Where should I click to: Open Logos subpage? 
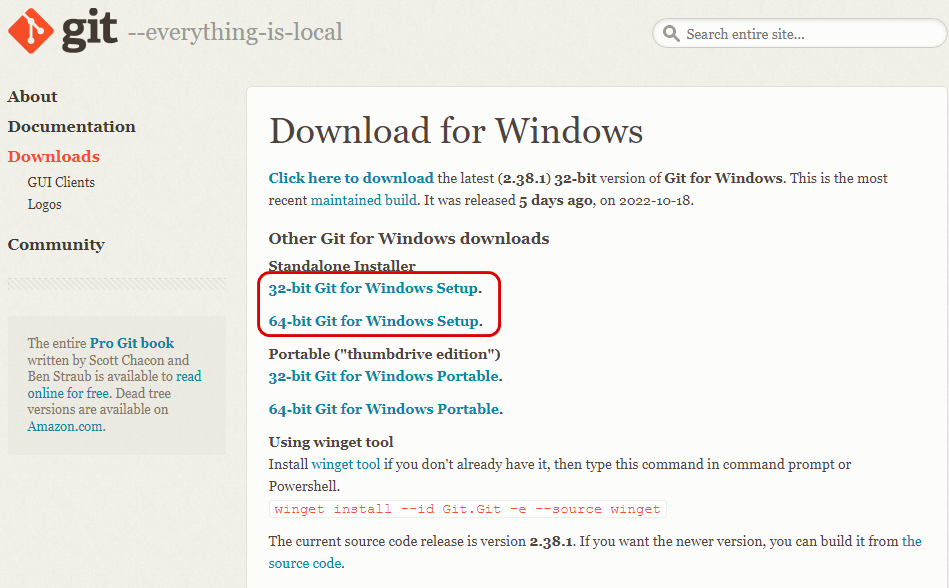pyautogui.click(x=44, y=204)
